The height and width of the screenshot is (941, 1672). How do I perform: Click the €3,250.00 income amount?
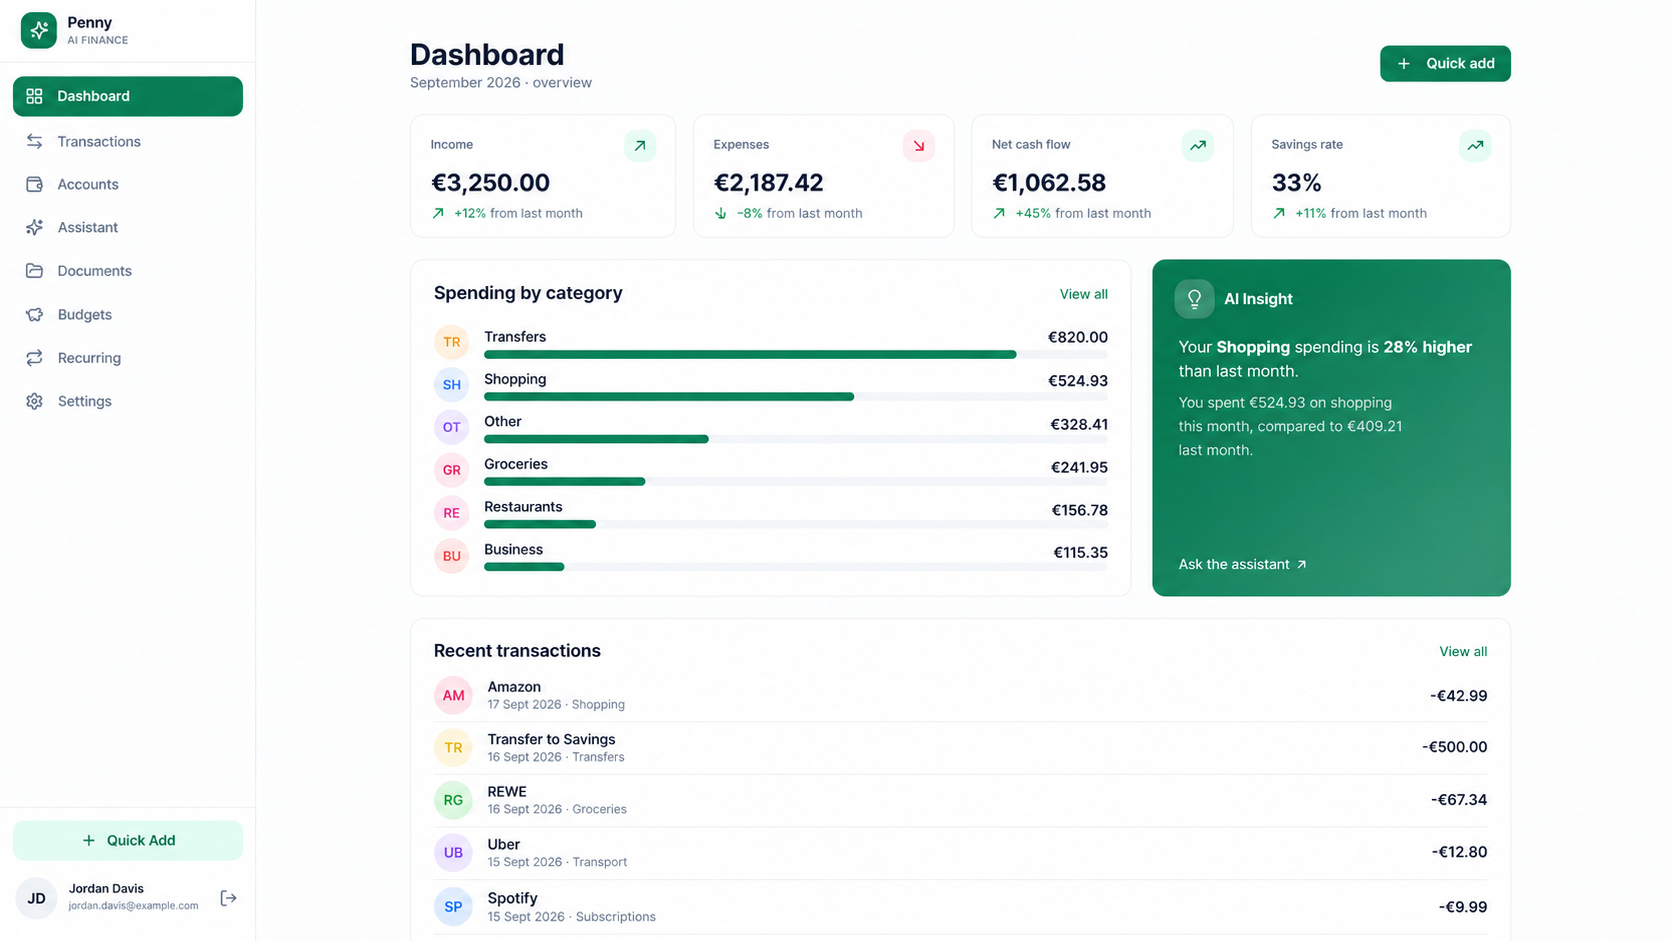pos(490,183)
